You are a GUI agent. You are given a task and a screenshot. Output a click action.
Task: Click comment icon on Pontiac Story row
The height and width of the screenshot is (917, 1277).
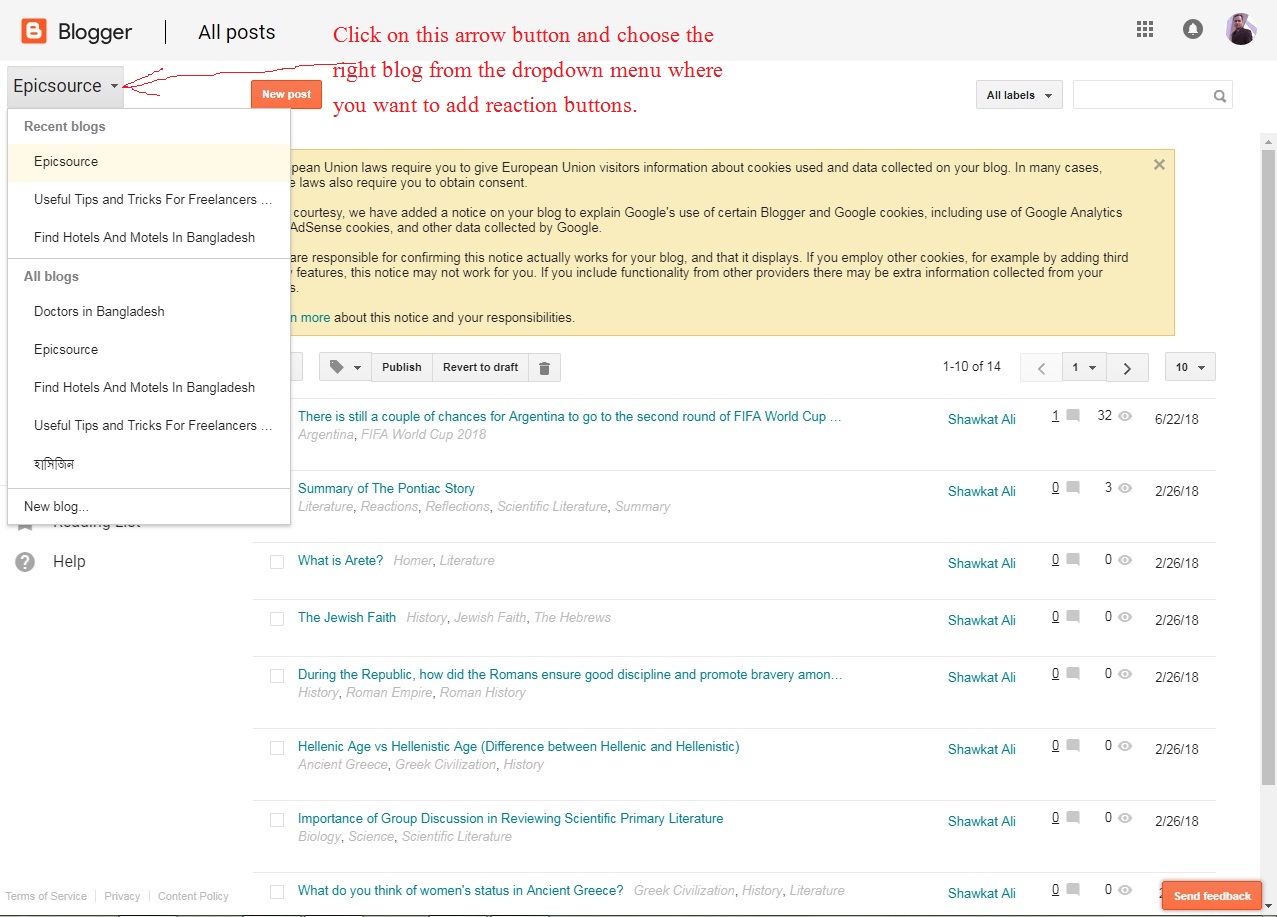pos(1073,488)
